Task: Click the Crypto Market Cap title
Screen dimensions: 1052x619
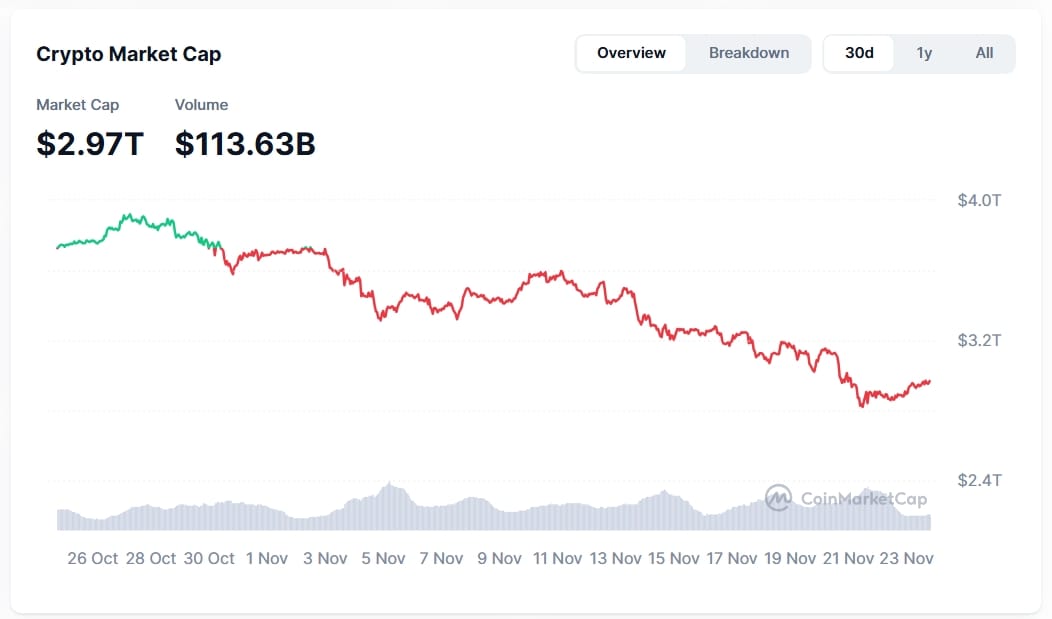Action: [129, 54]
